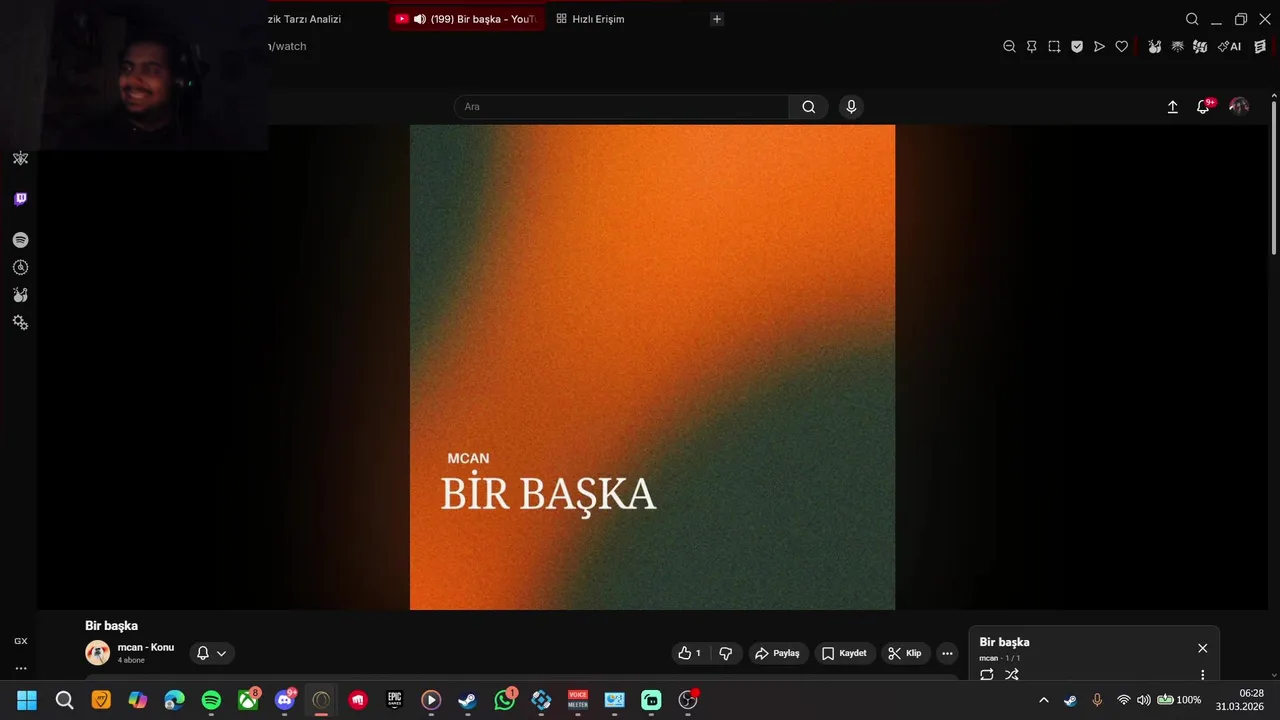Open the easy setup stacked-lines icon
Viewport: 1280px width, 720px height.
coord(1260,47)
